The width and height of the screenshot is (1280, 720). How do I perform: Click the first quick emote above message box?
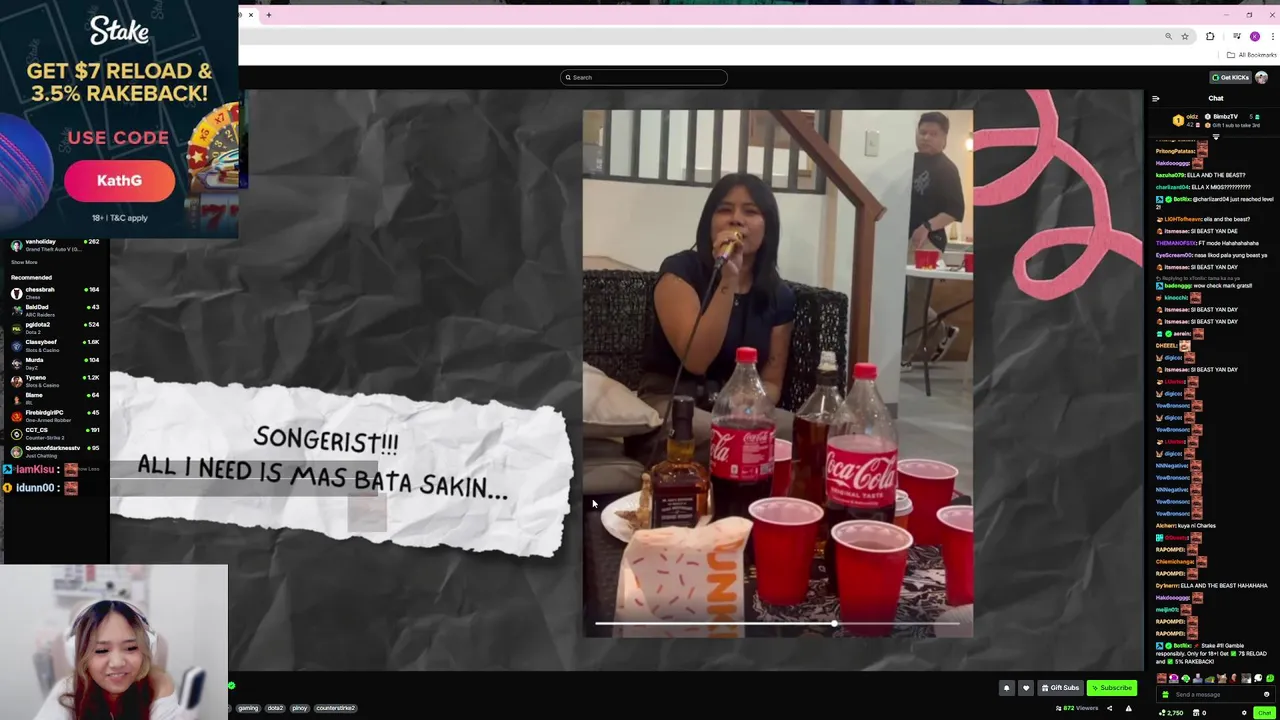coord(1162,679)
